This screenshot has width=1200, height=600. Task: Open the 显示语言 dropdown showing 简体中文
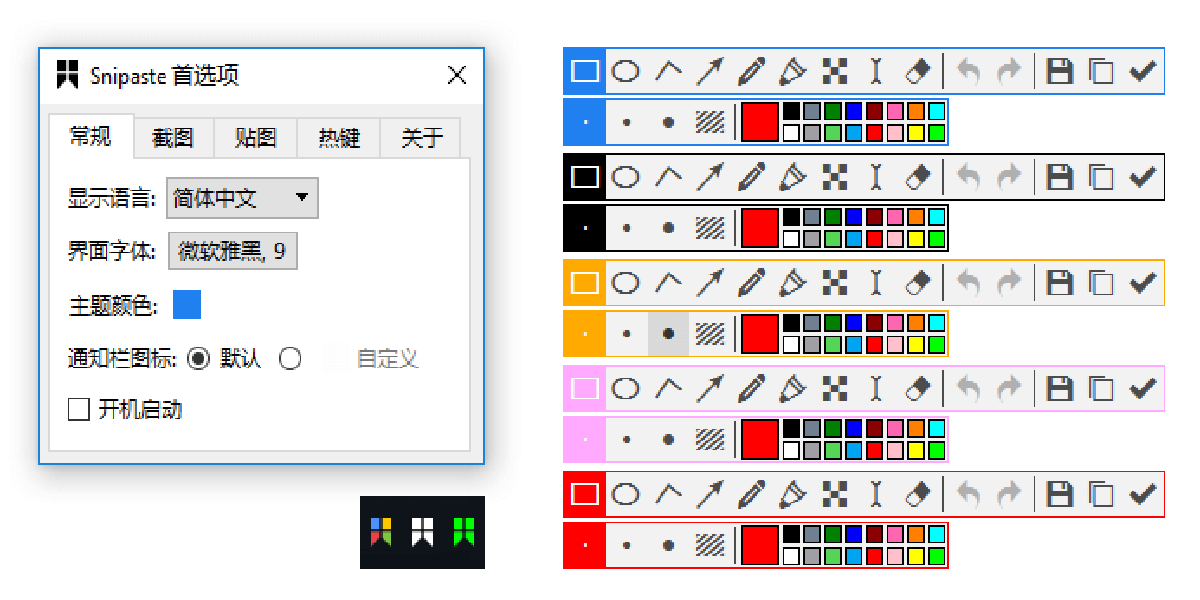(242, 198)
